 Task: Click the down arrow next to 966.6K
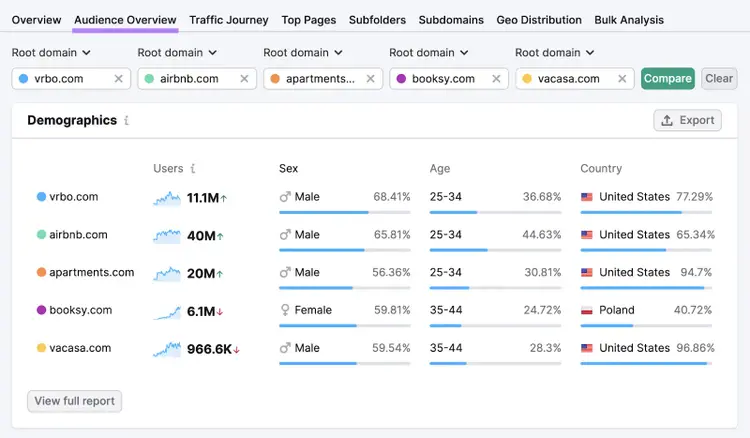click(x=236, y=350)
